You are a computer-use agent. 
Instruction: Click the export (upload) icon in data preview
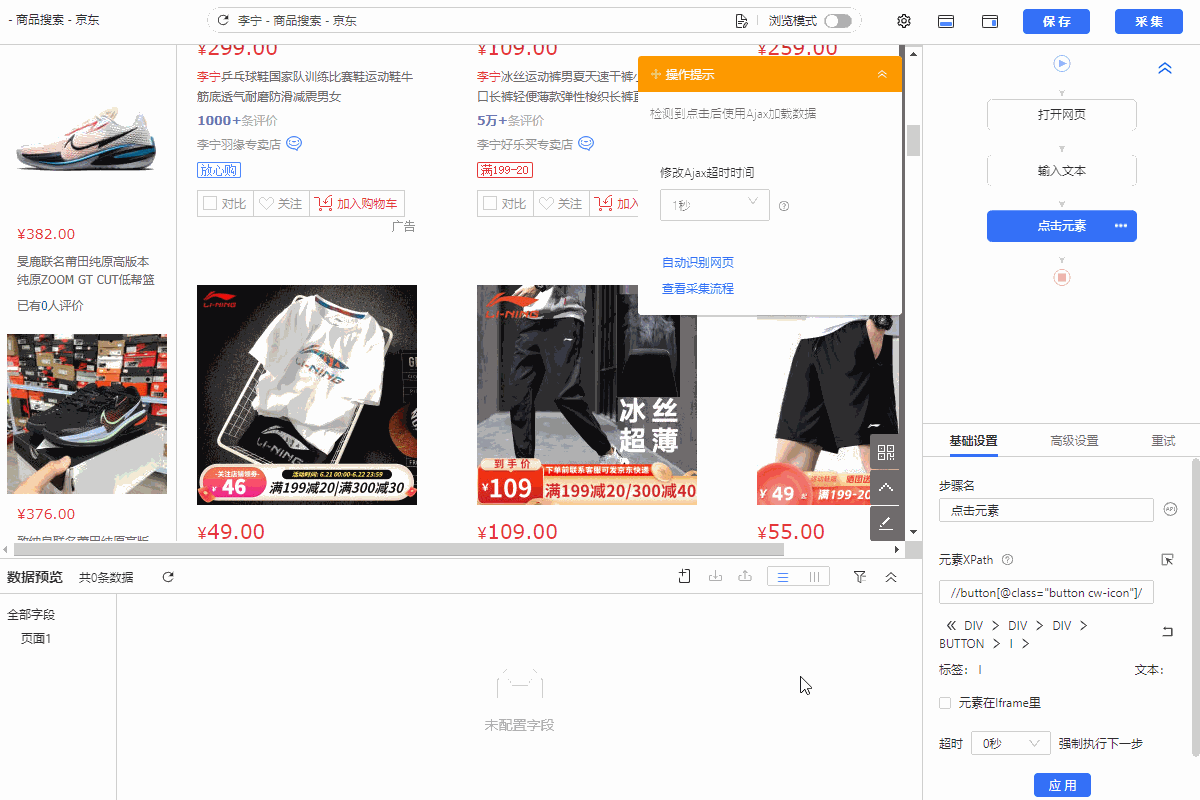click(744, 576)
